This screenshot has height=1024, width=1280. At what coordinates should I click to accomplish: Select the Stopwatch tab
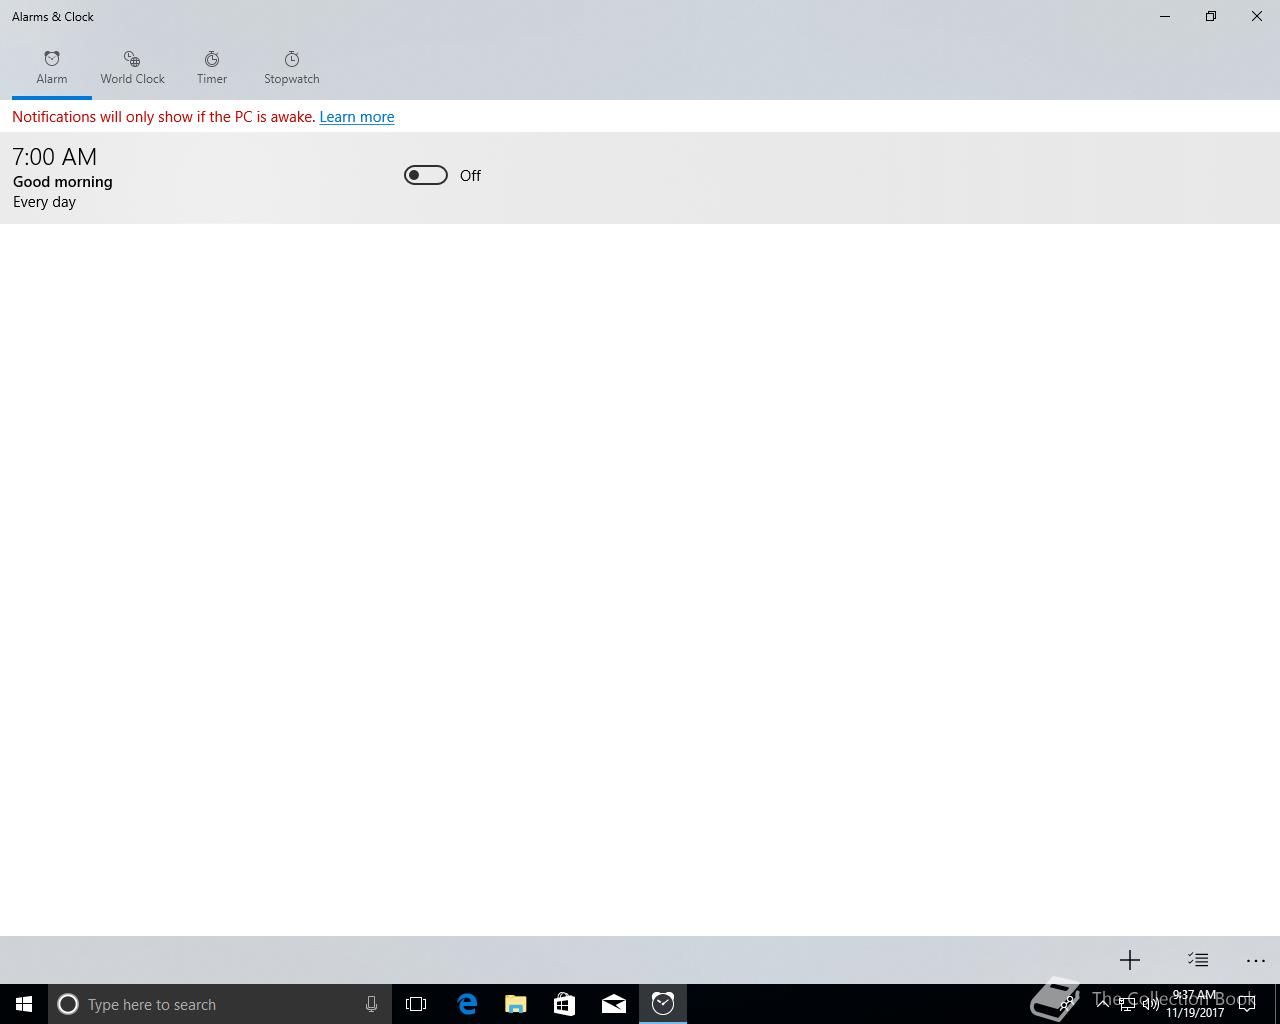point(292,68)
